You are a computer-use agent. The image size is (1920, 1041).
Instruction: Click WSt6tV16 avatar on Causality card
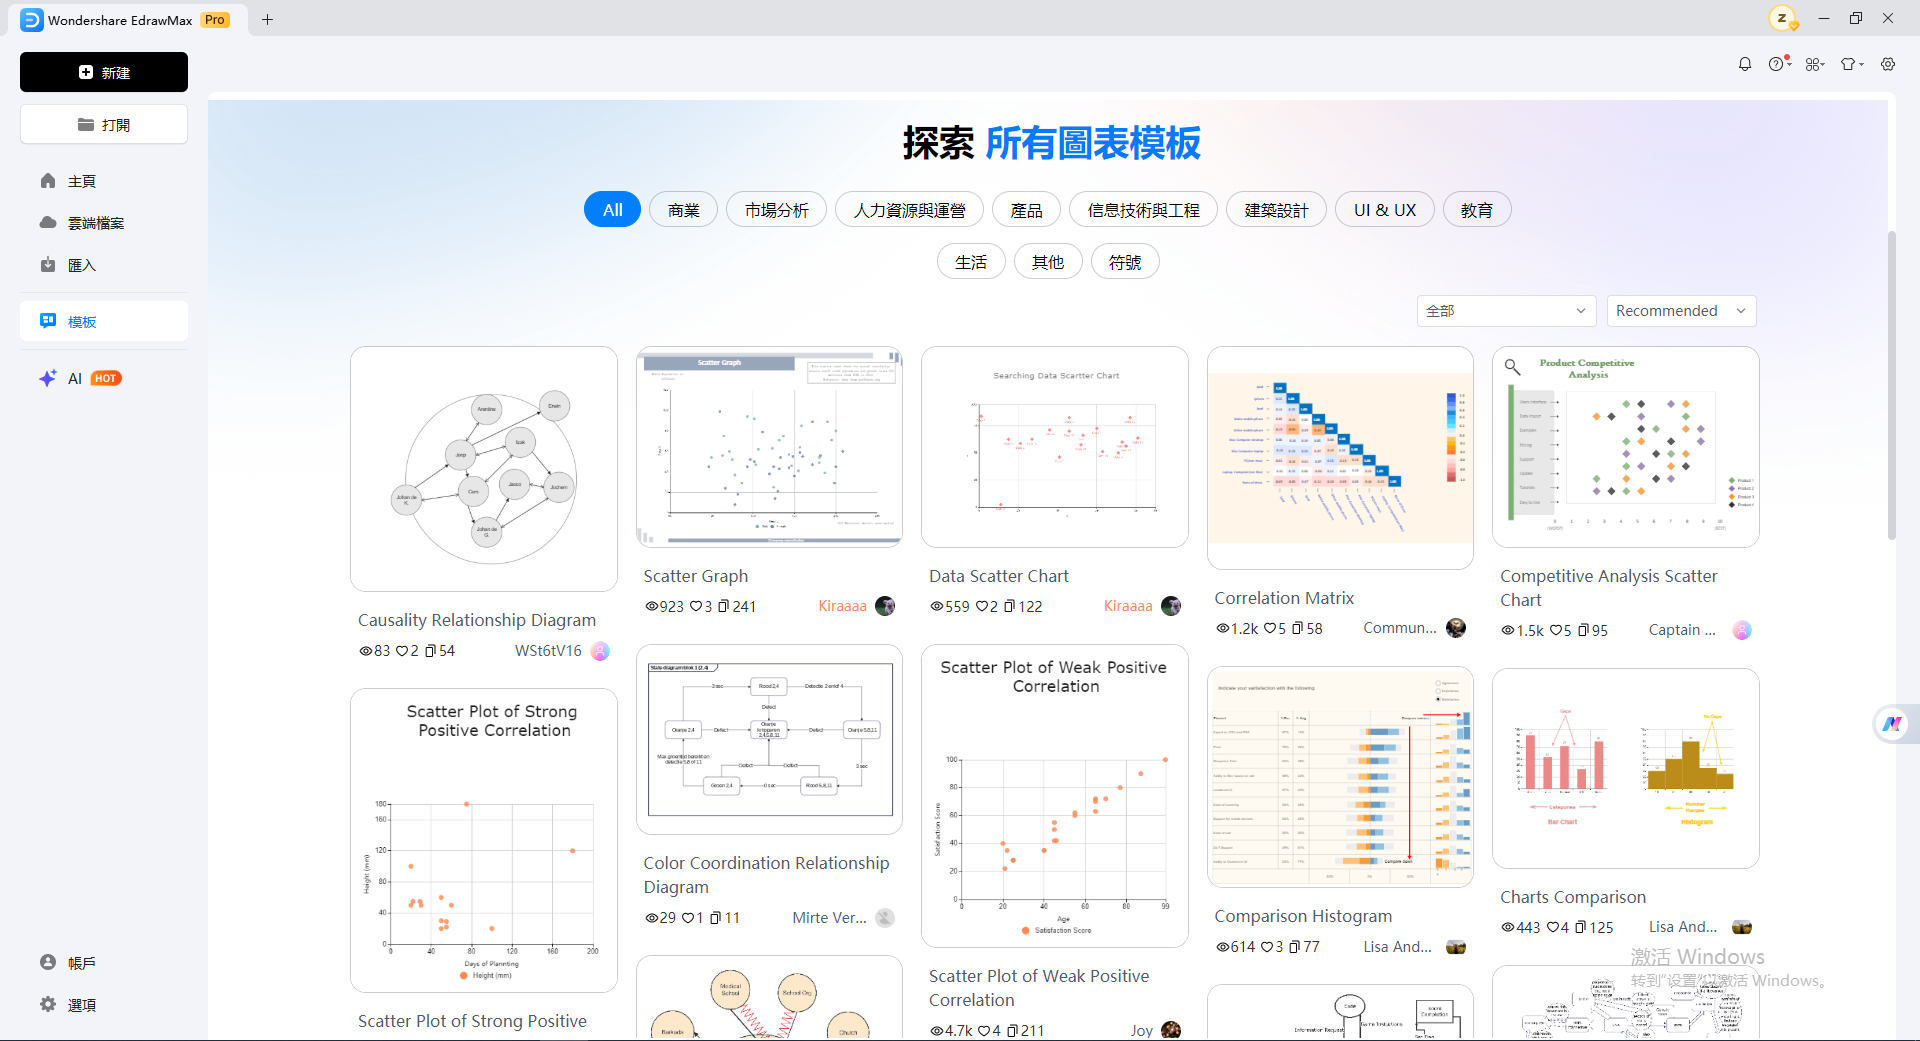coord(600,651)
